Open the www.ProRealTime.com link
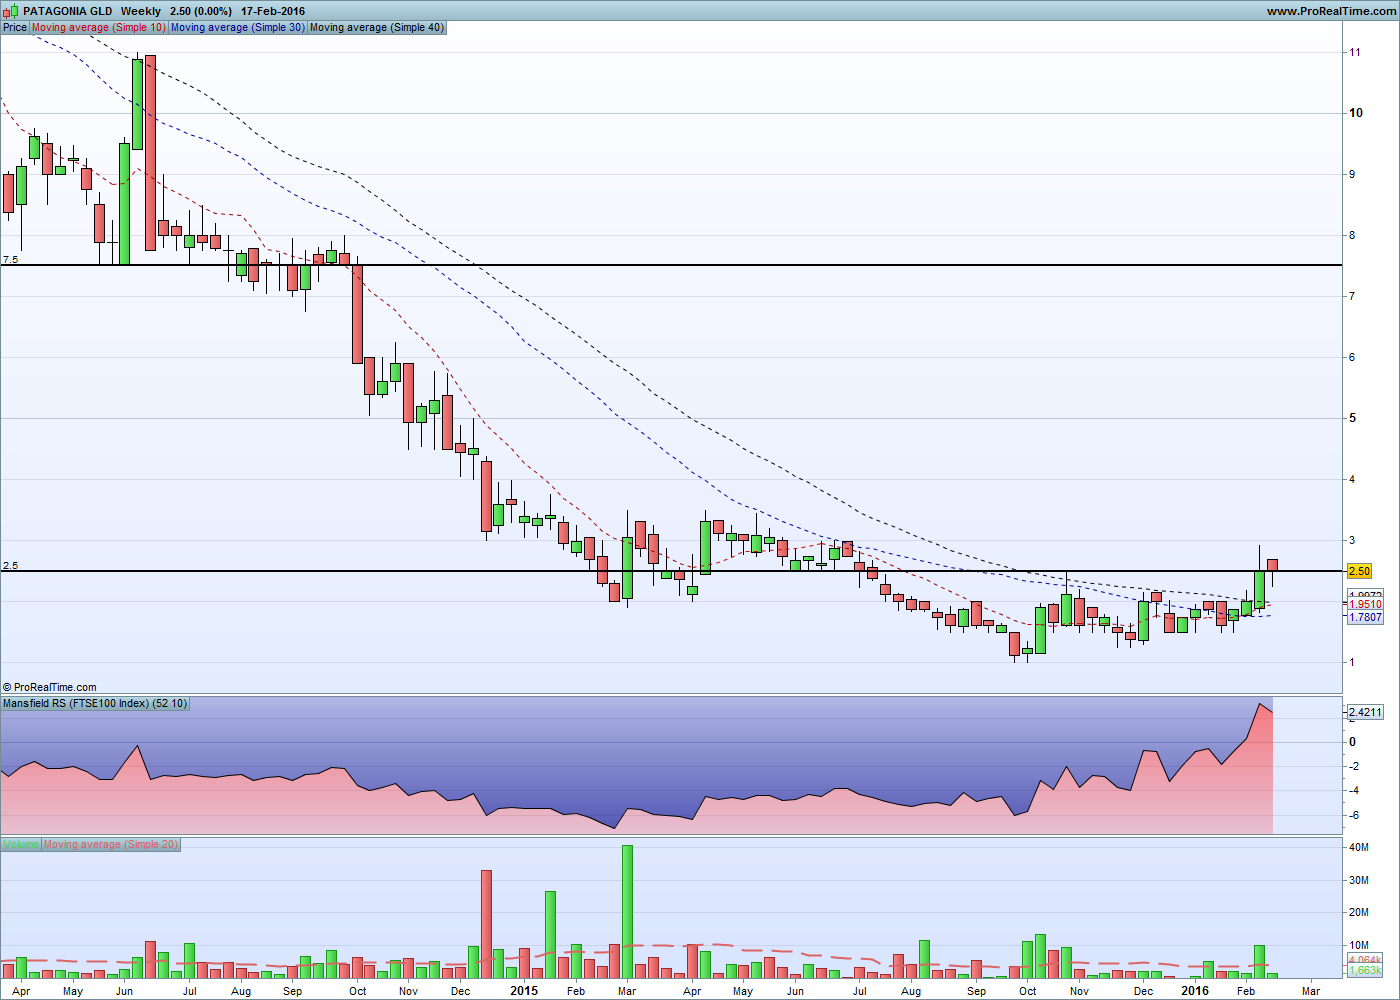 click(x=1330, y=11)
